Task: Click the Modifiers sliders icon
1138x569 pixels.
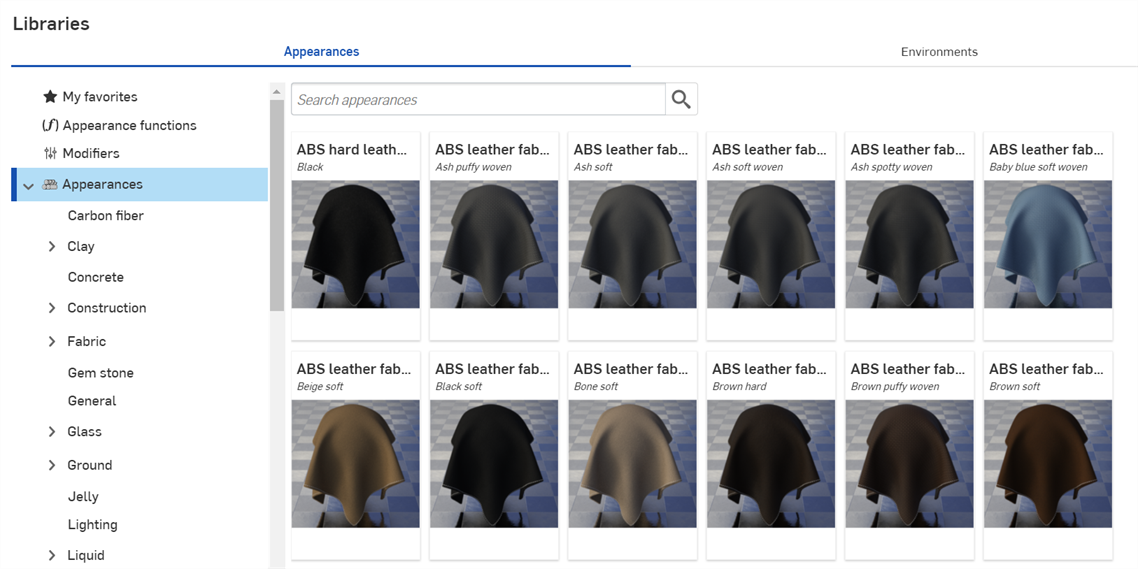Action: click(x=50, y=153)
